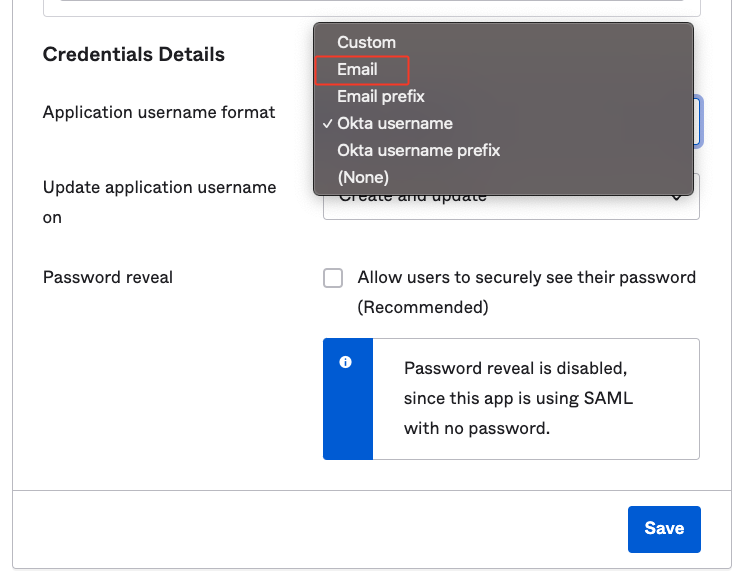This screenshot has width=740, height=571.
Task: Pick the Email prefix option
Action: (x=380, y=97)
